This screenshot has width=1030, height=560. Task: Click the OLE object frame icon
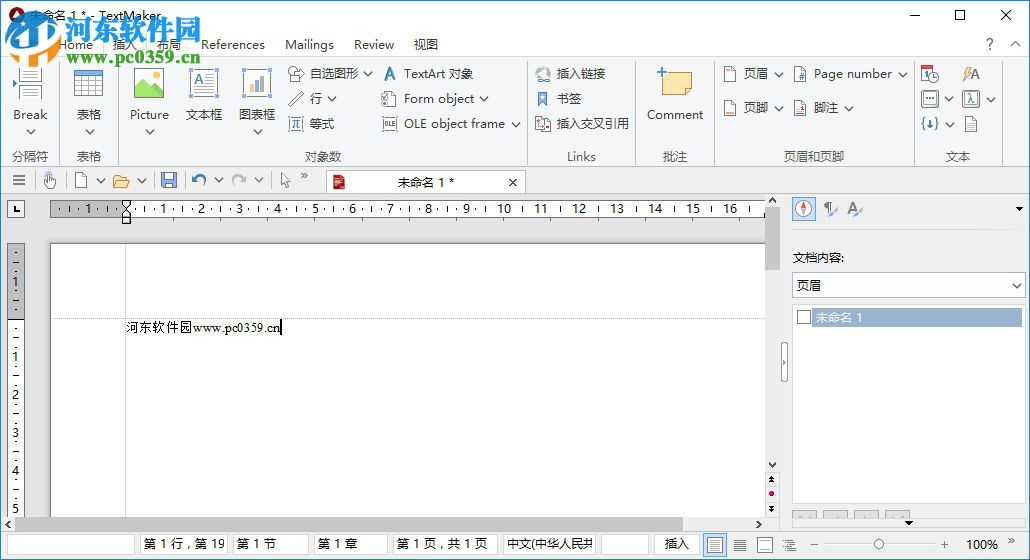pyautogui.click(x=390, y=124)
